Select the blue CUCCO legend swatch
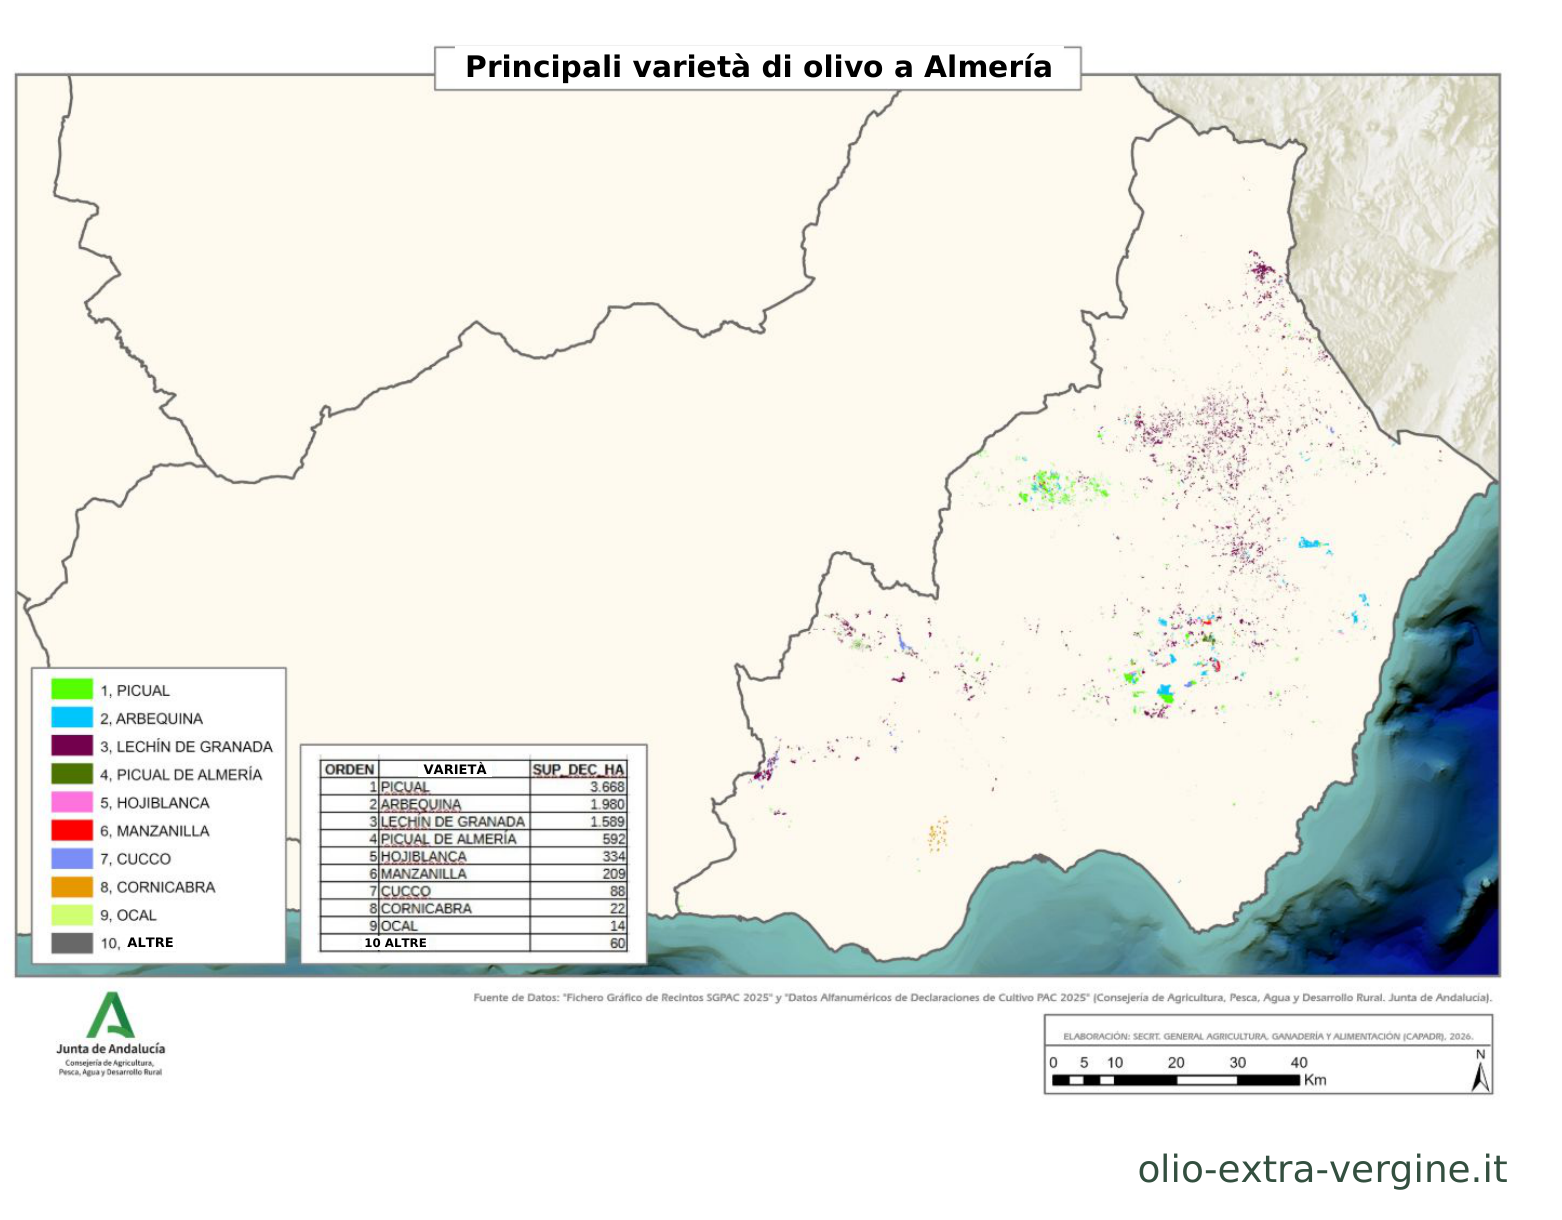The height and width of the screenshot is (1220, 1562). 72,858
